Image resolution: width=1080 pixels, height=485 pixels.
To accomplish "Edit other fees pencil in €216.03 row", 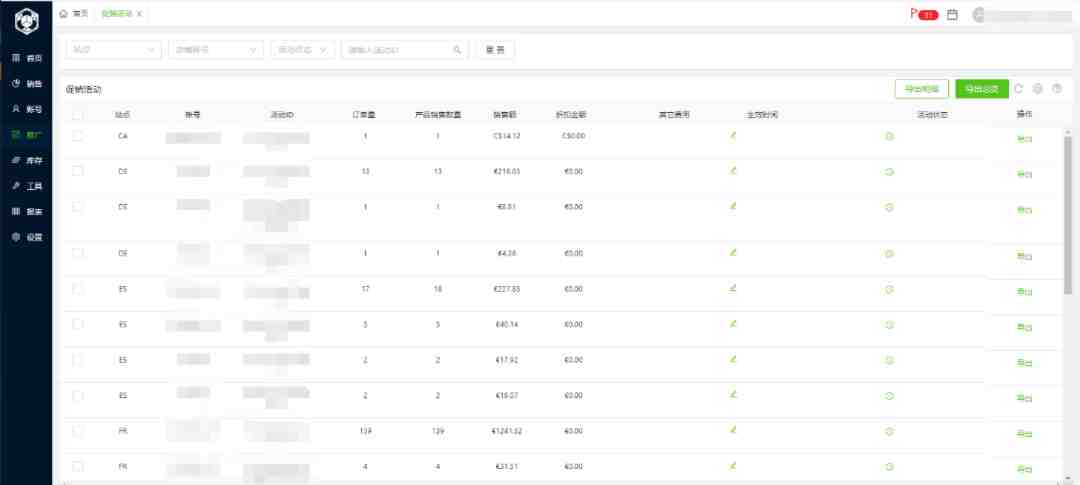I will click(x=733, y=170).
